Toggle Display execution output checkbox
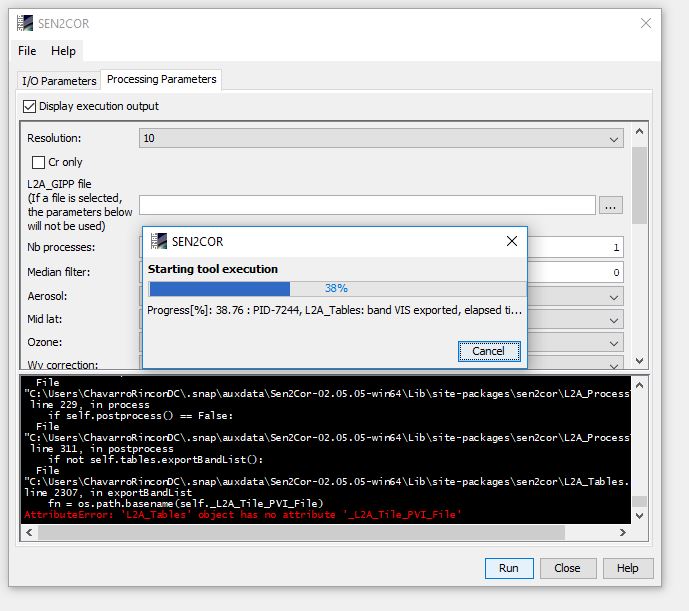Viewport: 689px width, 611px height. [29, 106]
